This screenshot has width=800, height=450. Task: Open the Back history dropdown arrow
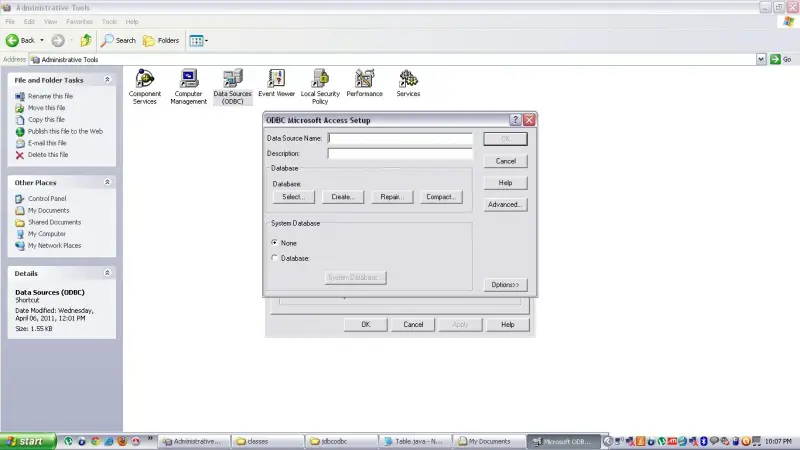pos(42,40)
